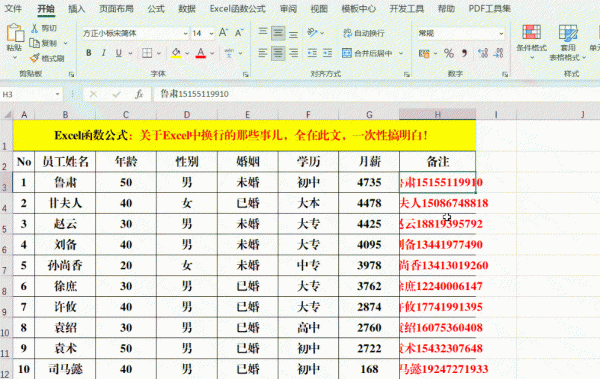Click the Name Box showing H3
600x379 pixels.
[31, 94]
